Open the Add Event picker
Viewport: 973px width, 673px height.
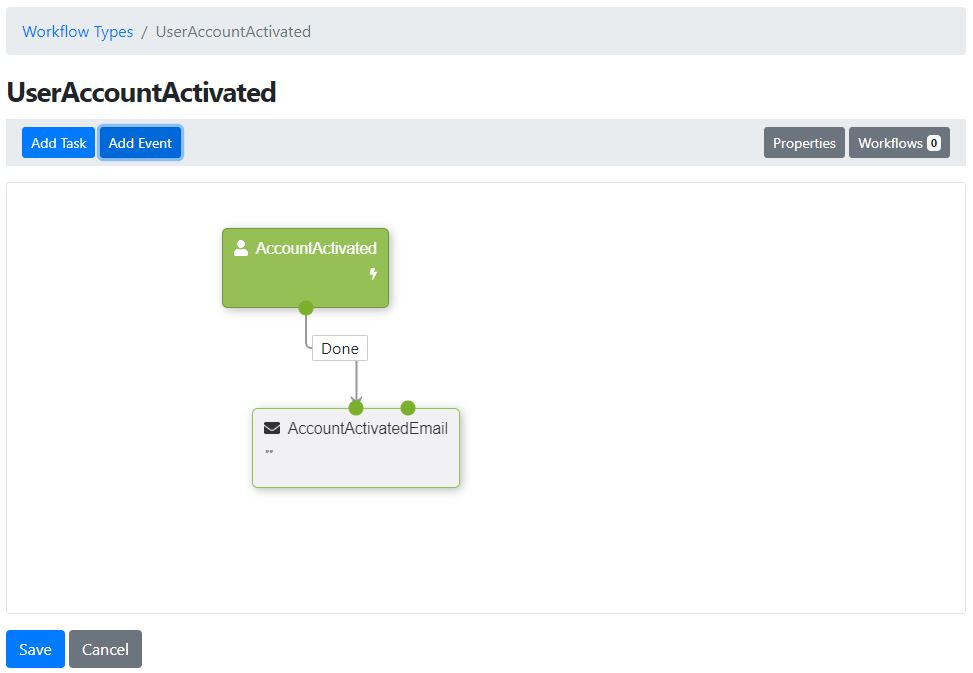pyautogui.click(x=140, y=143)
